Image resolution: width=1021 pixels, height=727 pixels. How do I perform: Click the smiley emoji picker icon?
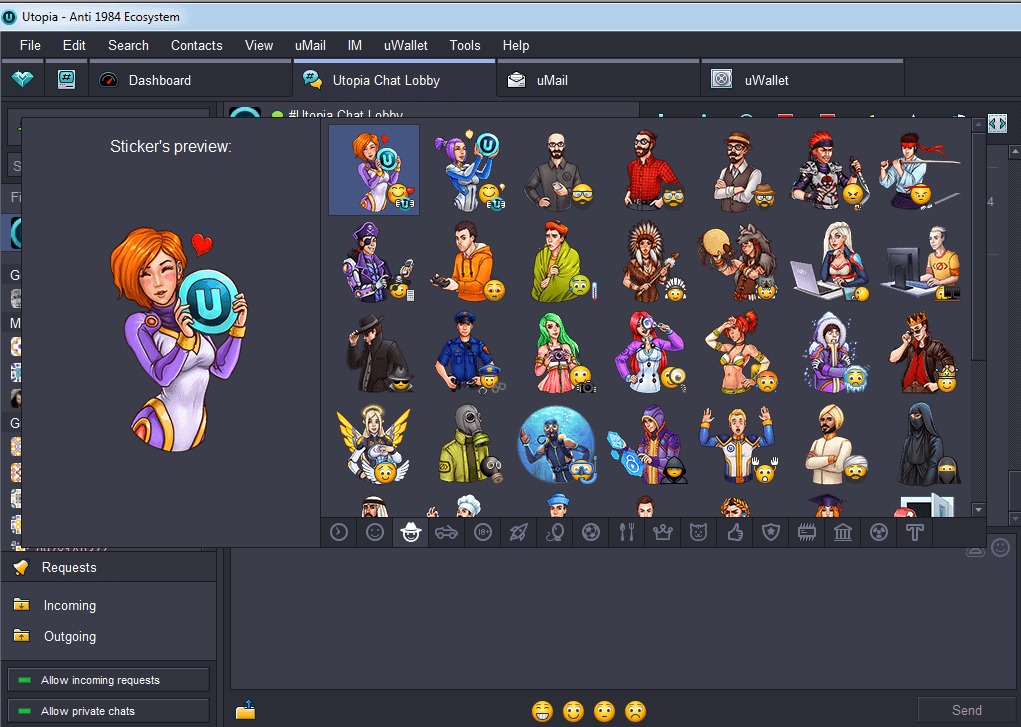click(x=1001, y=547)
